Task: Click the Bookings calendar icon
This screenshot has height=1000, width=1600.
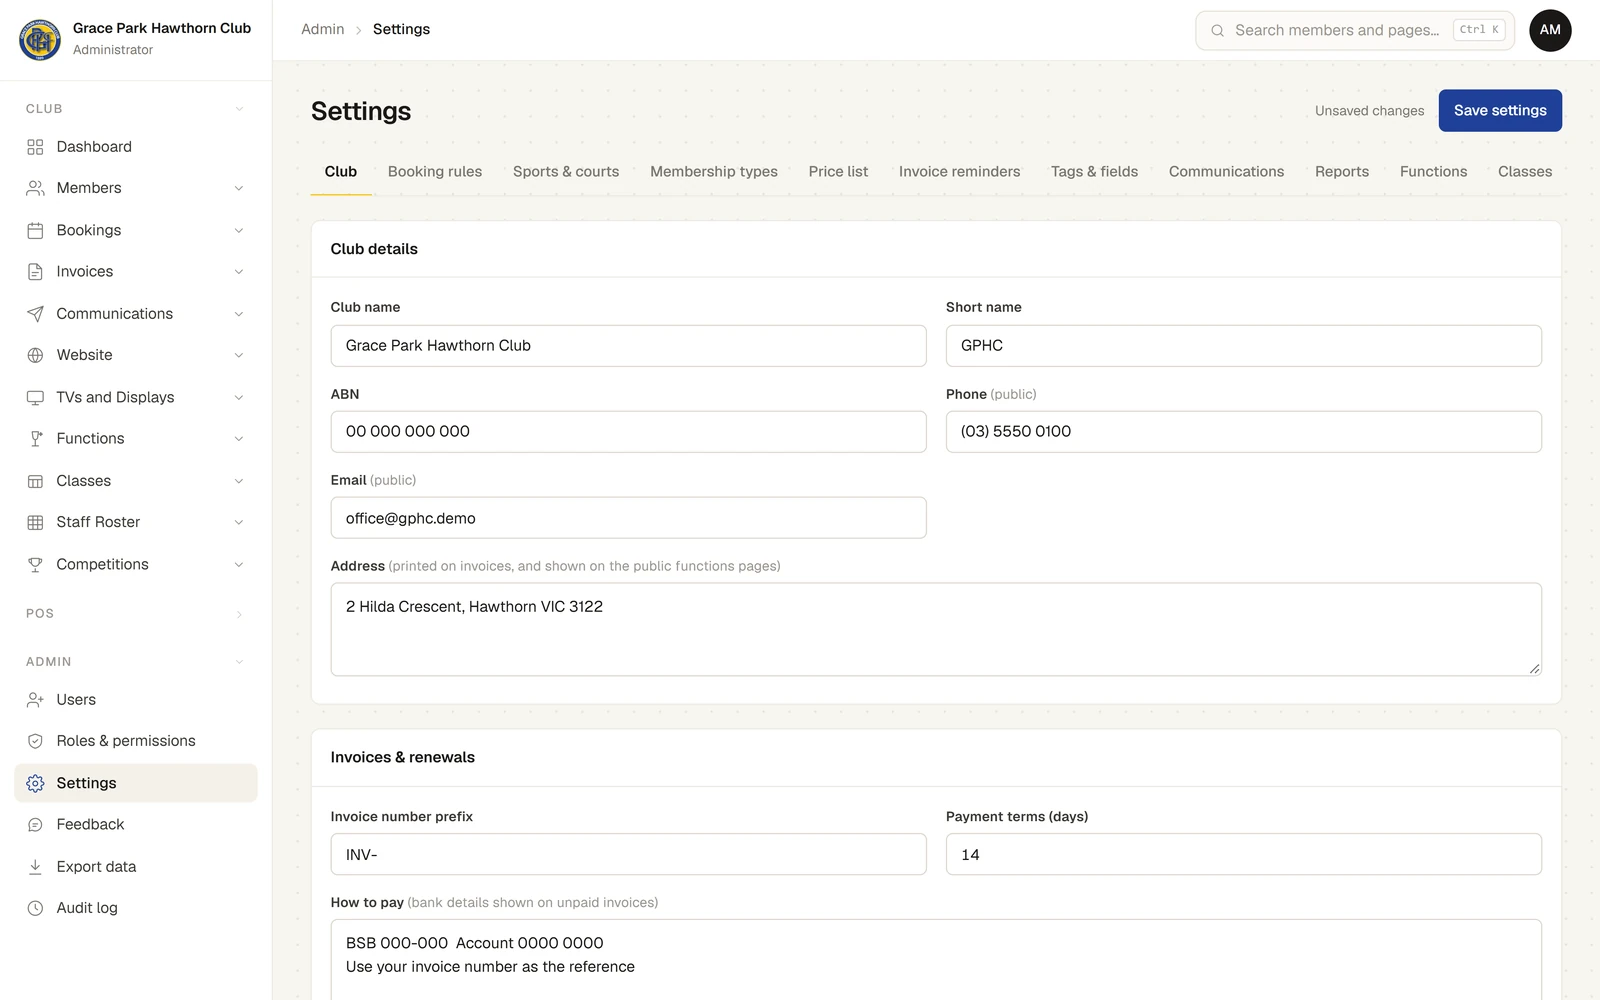Action: tap(35, 230)
